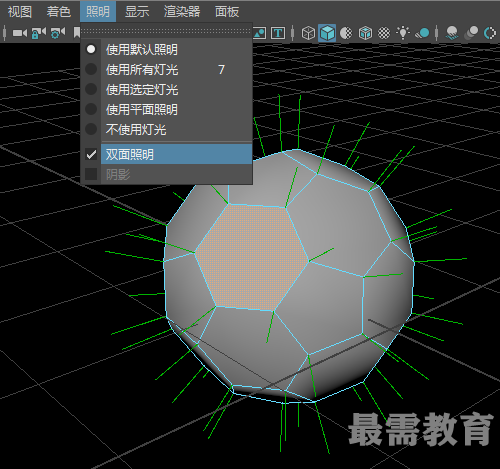Viewport: 500px width, 469px height.
Task: Click the boxed T toolbar icon
Action: point(278,33)
